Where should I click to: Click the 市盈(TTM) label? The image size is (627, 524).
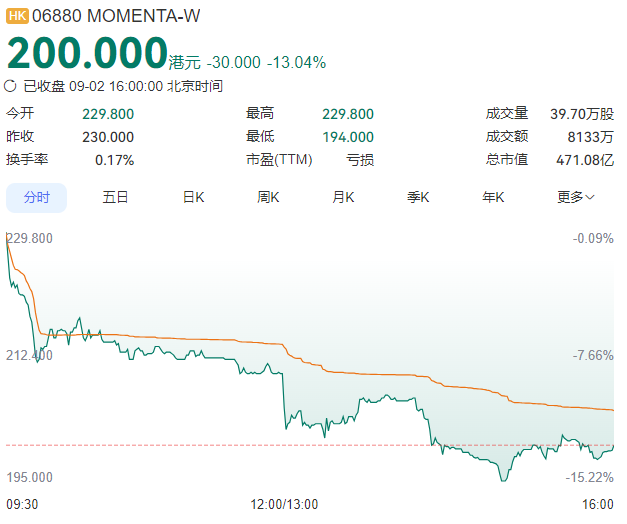coord(279,160)
